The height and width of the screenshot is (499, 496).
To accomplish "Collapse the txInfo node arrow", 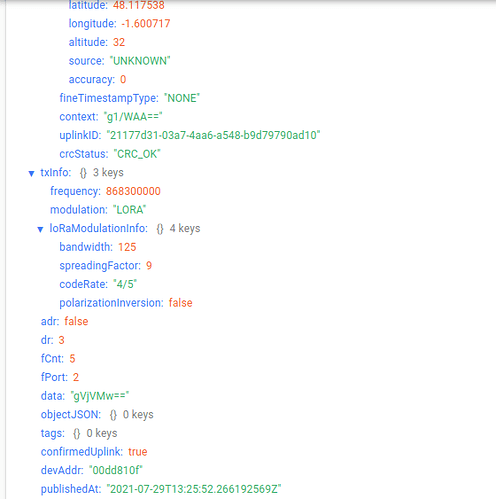I will [31, 173].
